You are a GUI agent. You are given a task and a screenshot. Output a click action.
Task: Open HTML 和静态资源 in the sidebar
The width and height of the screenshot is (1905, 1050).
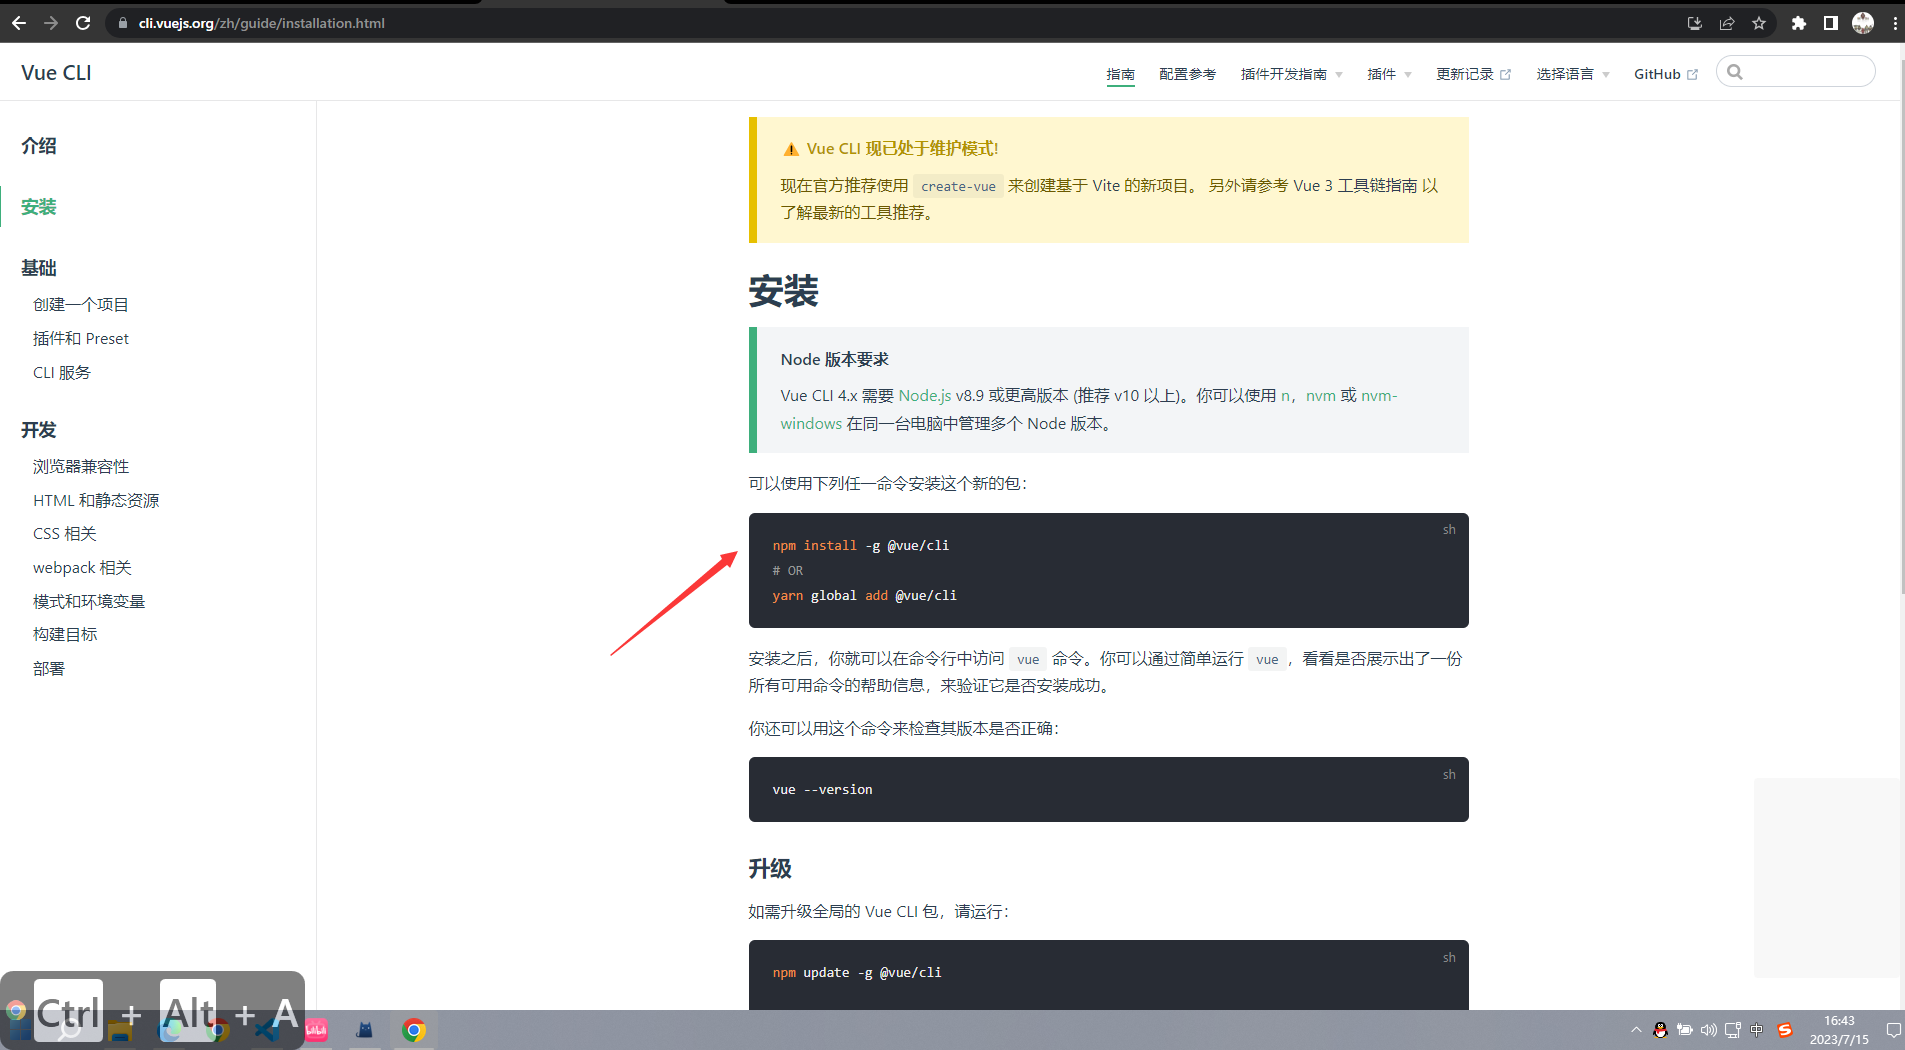[x=96, y=501]
